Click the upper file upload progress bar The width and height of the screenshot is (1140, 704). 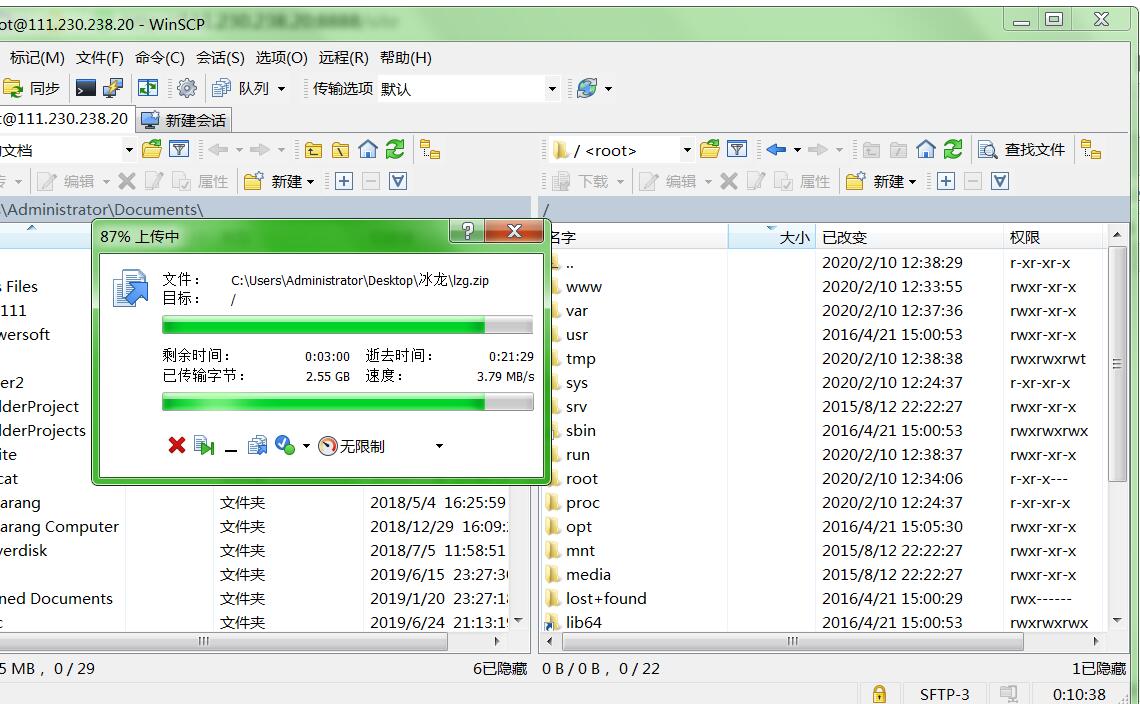click(347, 326)
